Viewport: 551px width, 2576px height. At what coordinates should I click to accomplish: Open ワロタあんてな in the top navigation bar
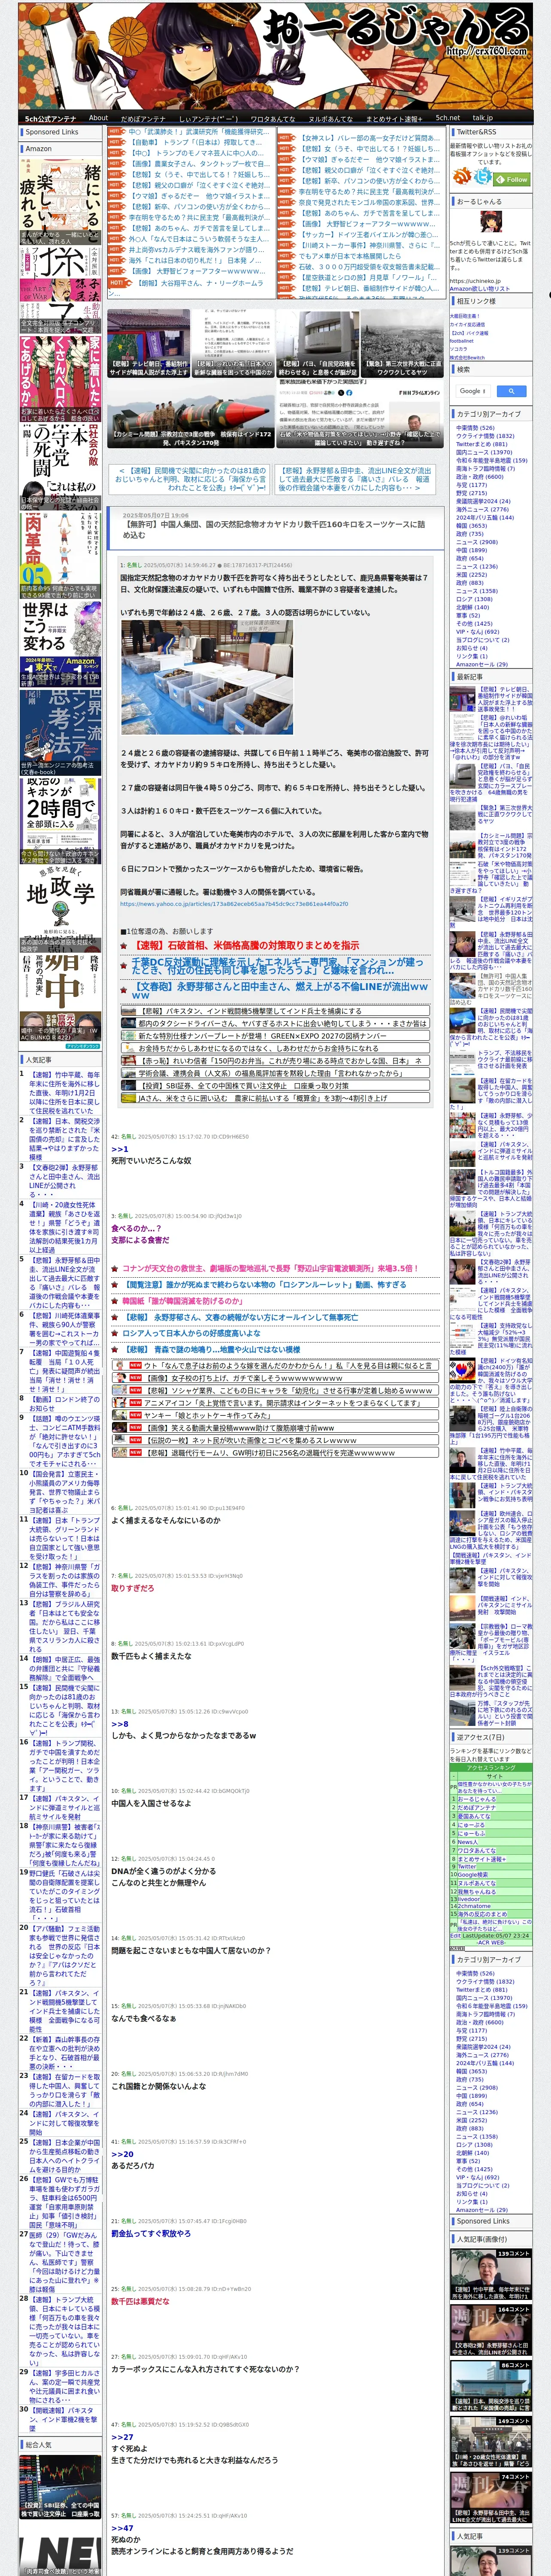coord(272,118)
